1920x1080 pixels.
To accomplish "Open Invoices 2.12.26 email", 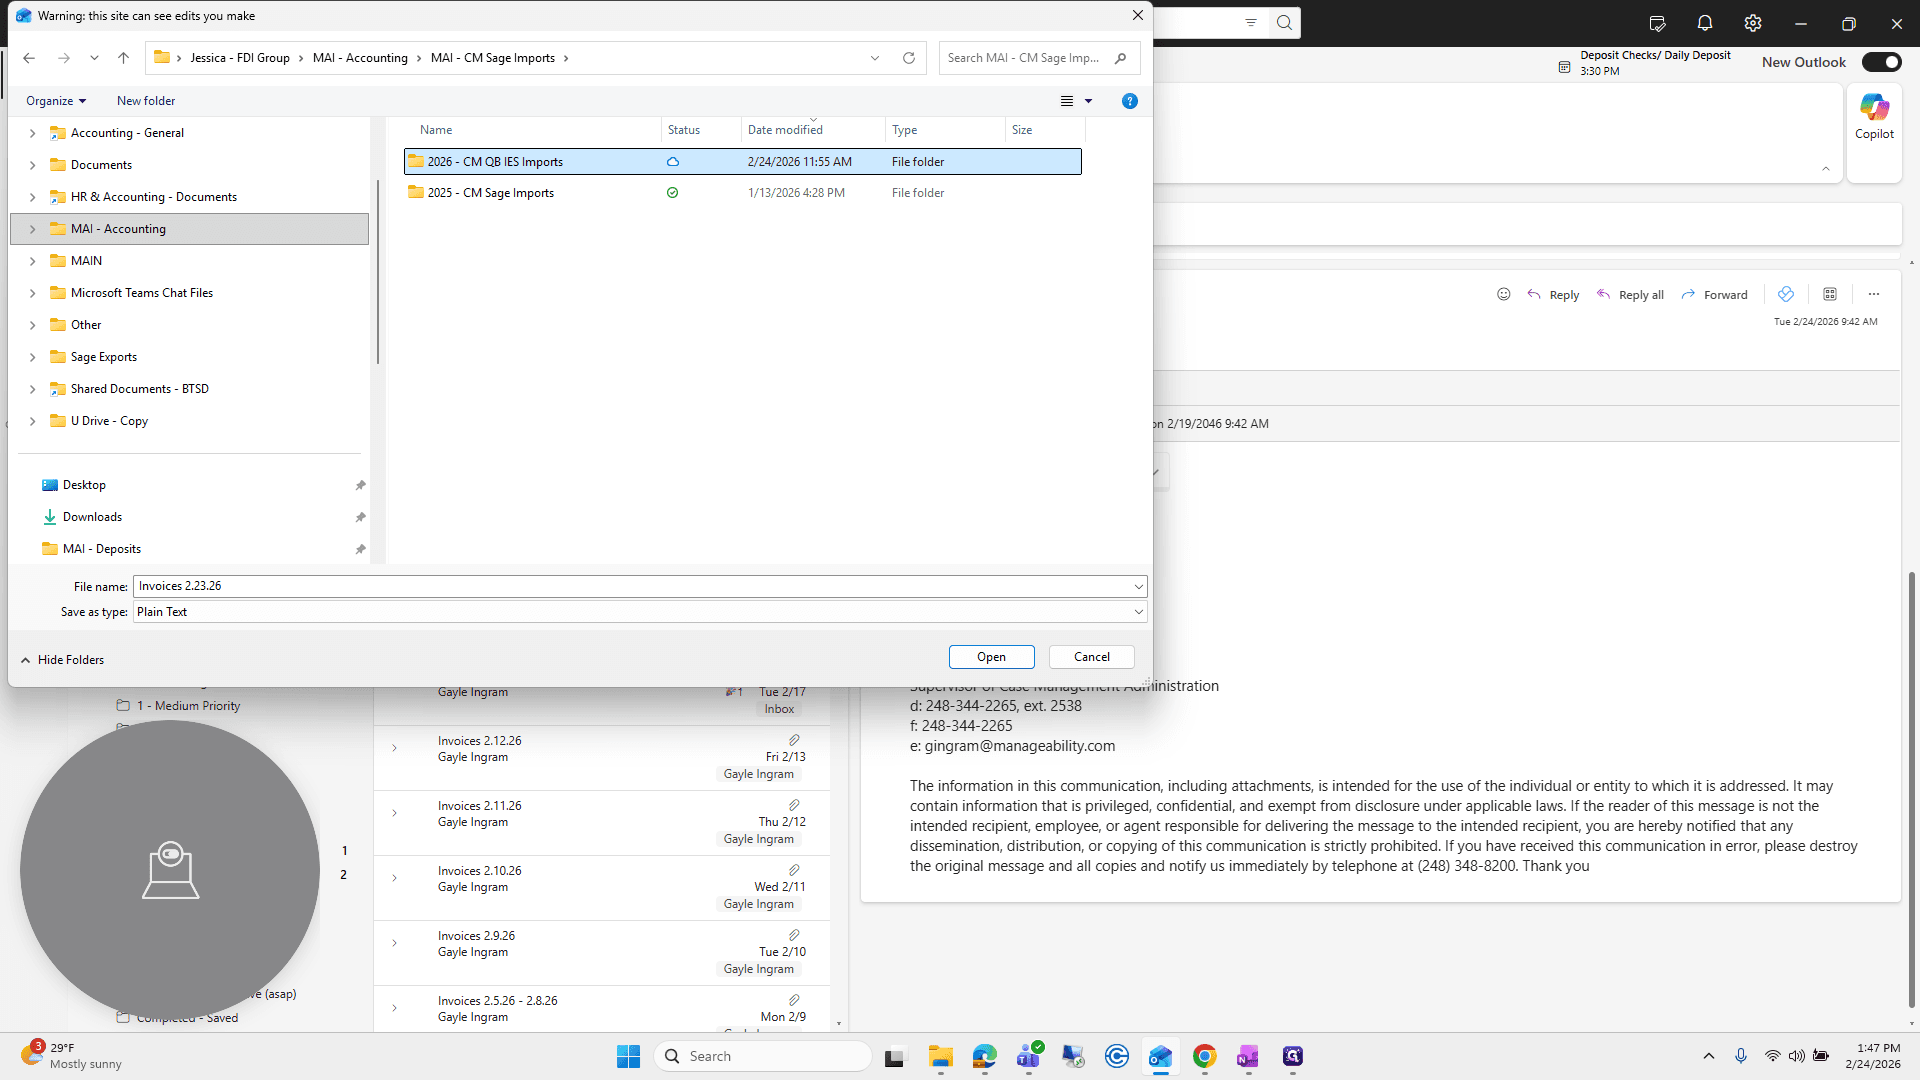I will [x=601, y=758].
